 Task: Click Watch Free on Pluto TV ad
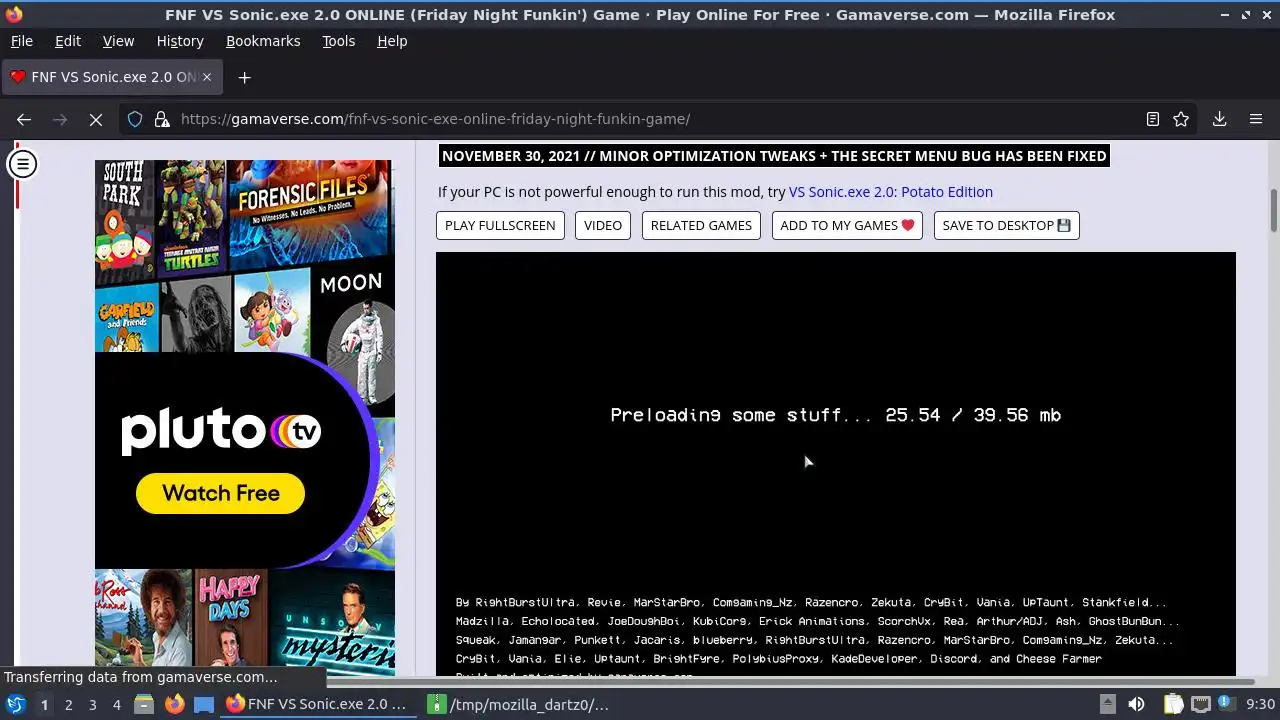point(220,493)
